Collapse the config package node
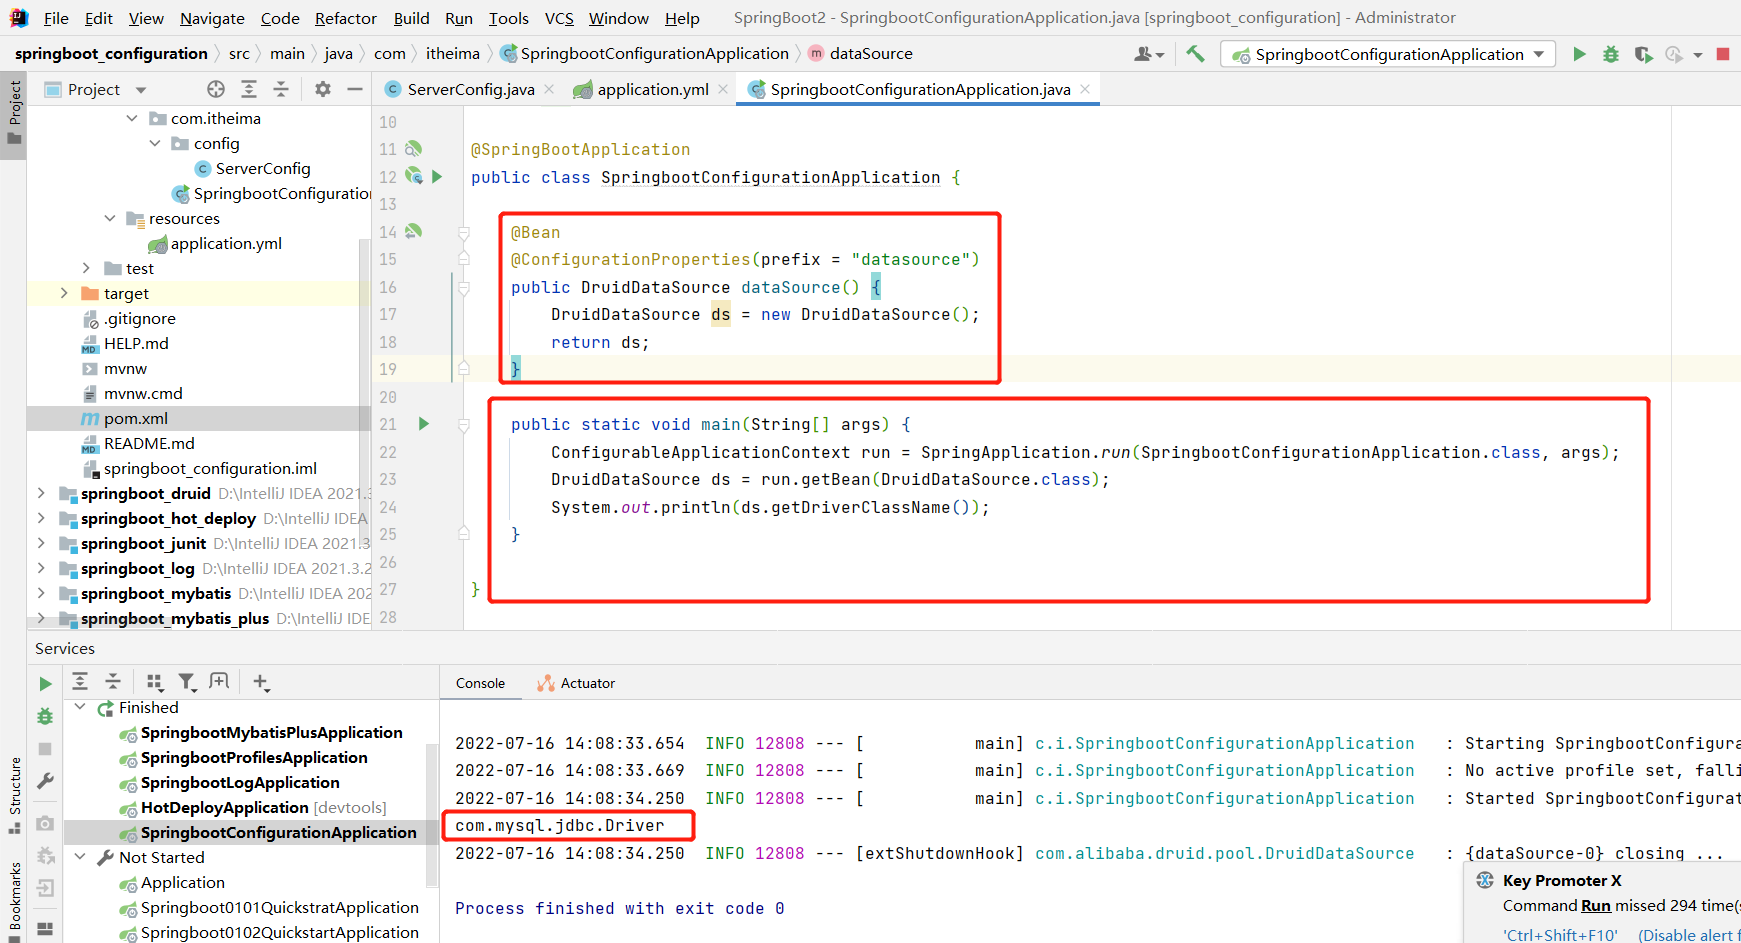The width and height of the screenshot is (1741, 943). pos(155,143)
